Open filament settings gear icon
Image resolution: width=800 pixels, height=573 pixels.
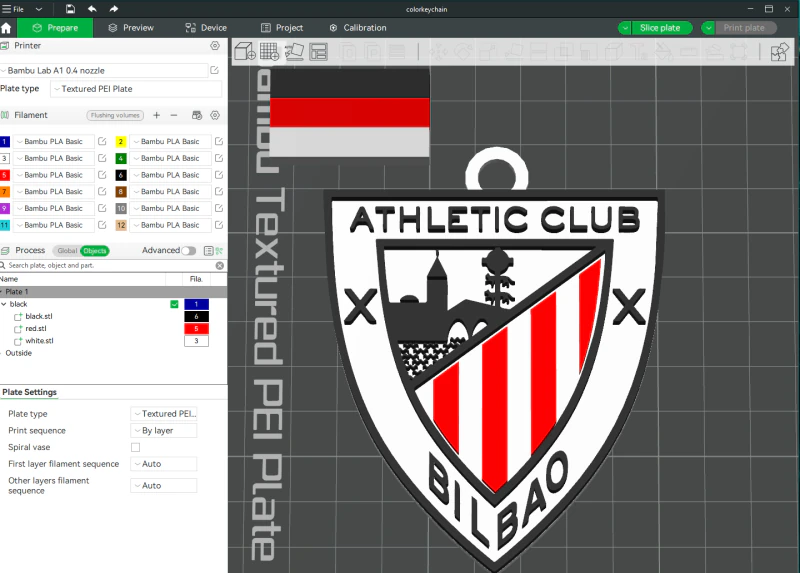pyautogui.click(x=215, y=115)
